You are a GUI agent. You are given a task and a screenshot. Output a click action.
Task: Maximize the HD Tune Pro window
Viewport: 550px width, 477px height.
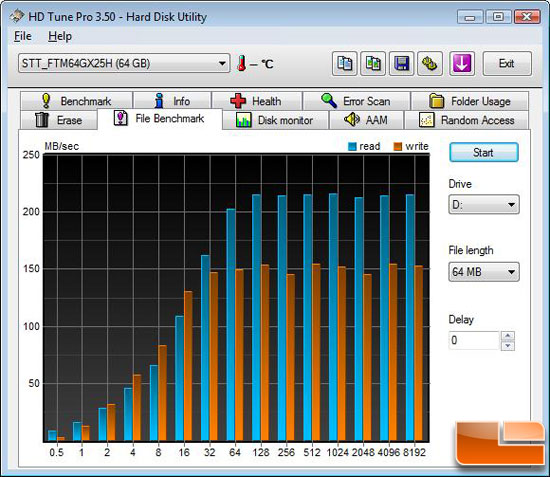[x=498, y=17]
